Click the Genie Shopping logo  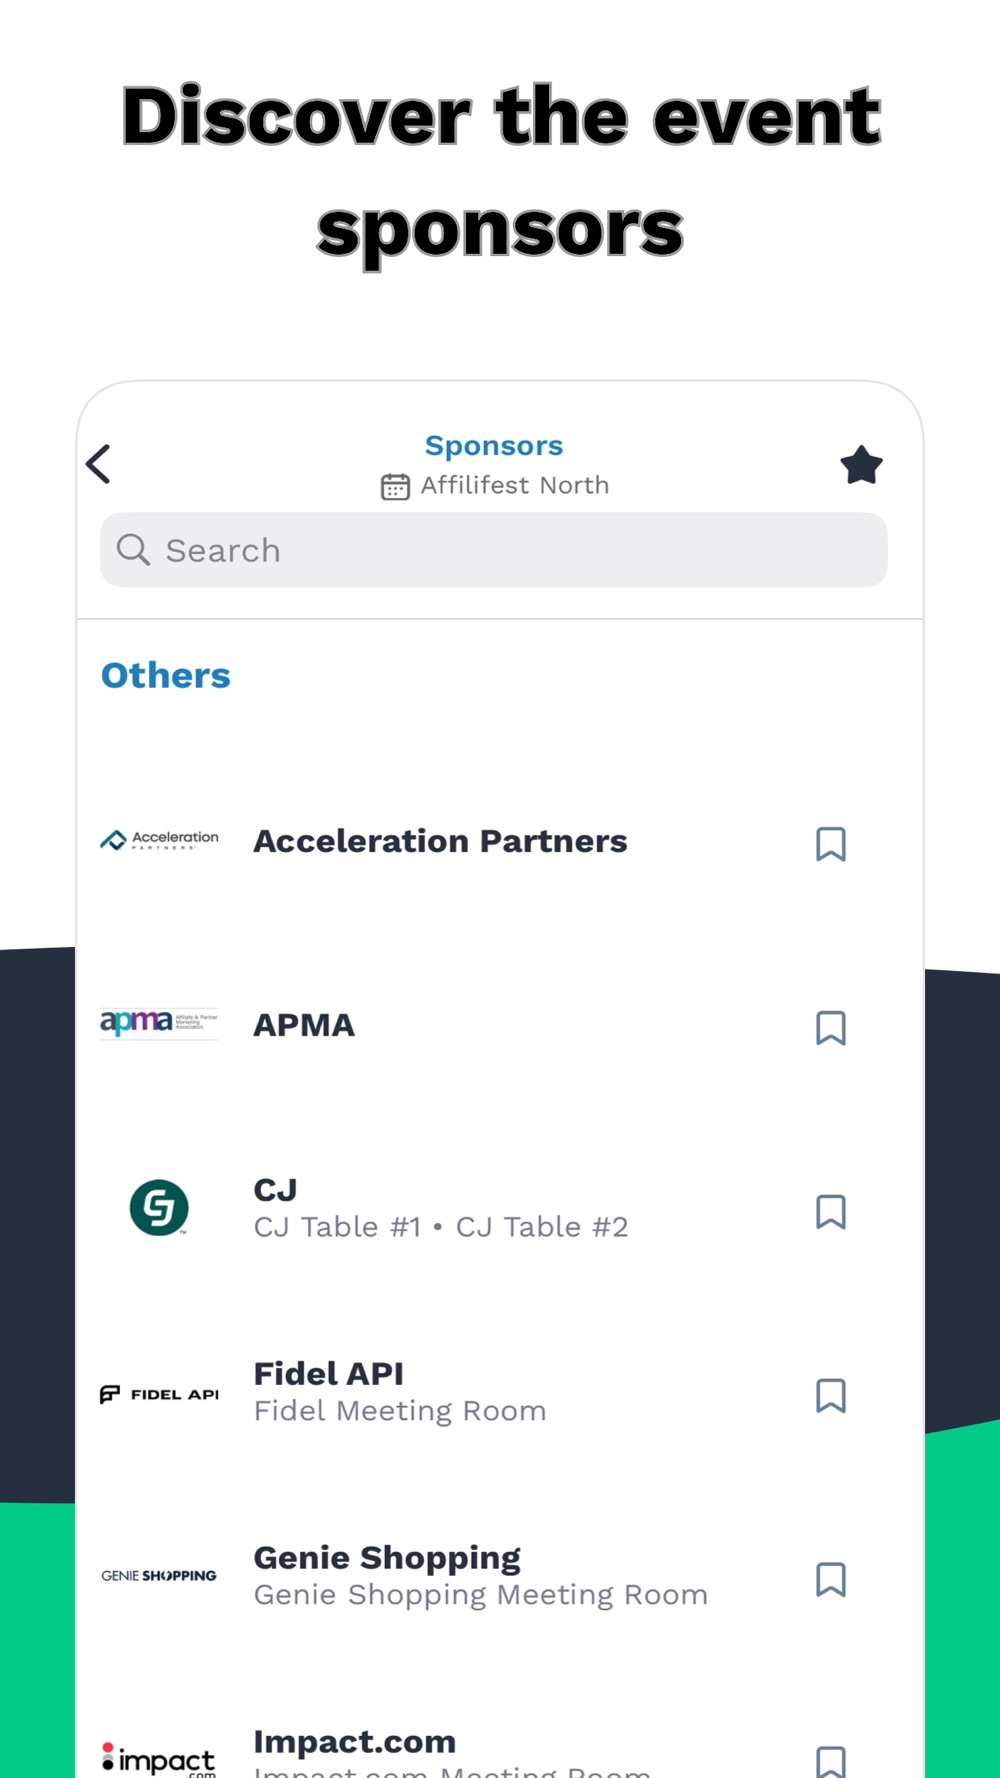click(159, 1576)
